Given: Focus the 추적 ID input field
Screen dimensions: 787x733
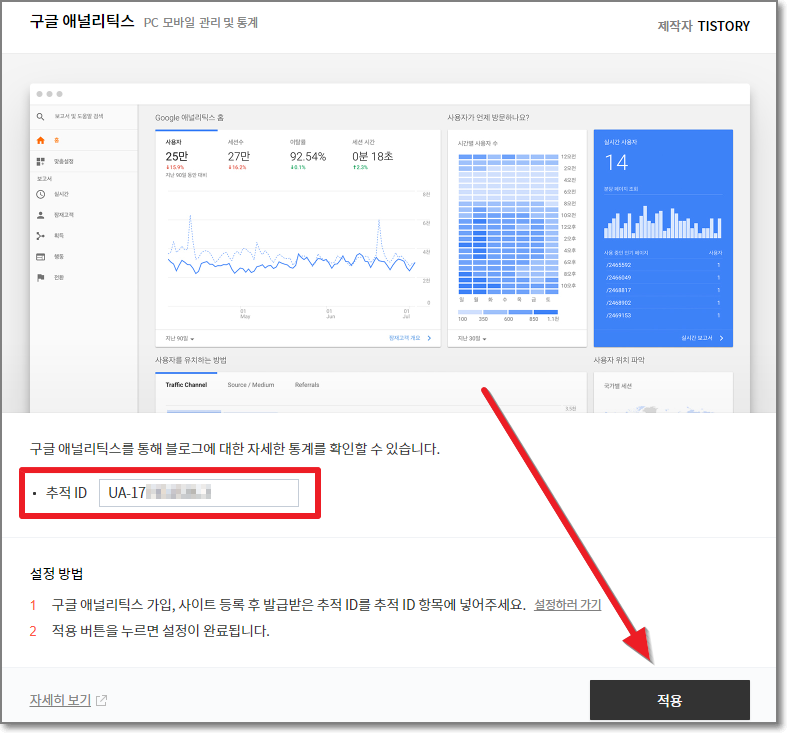Looking at the screenshot, I should (x=199, y=493).
